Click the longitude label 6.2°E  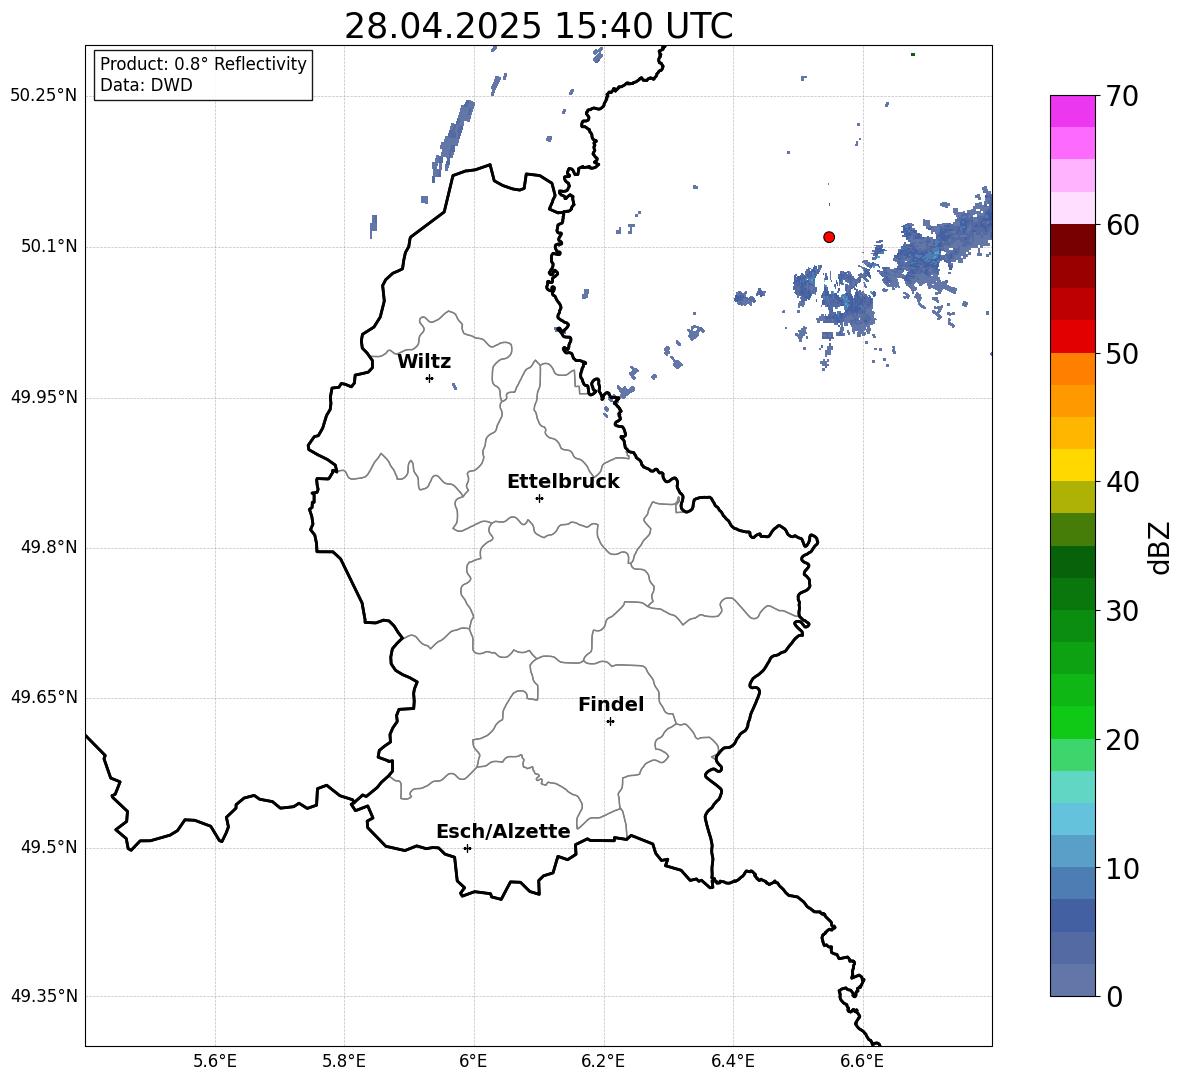pyautogui.click(x=603, y=1061)
